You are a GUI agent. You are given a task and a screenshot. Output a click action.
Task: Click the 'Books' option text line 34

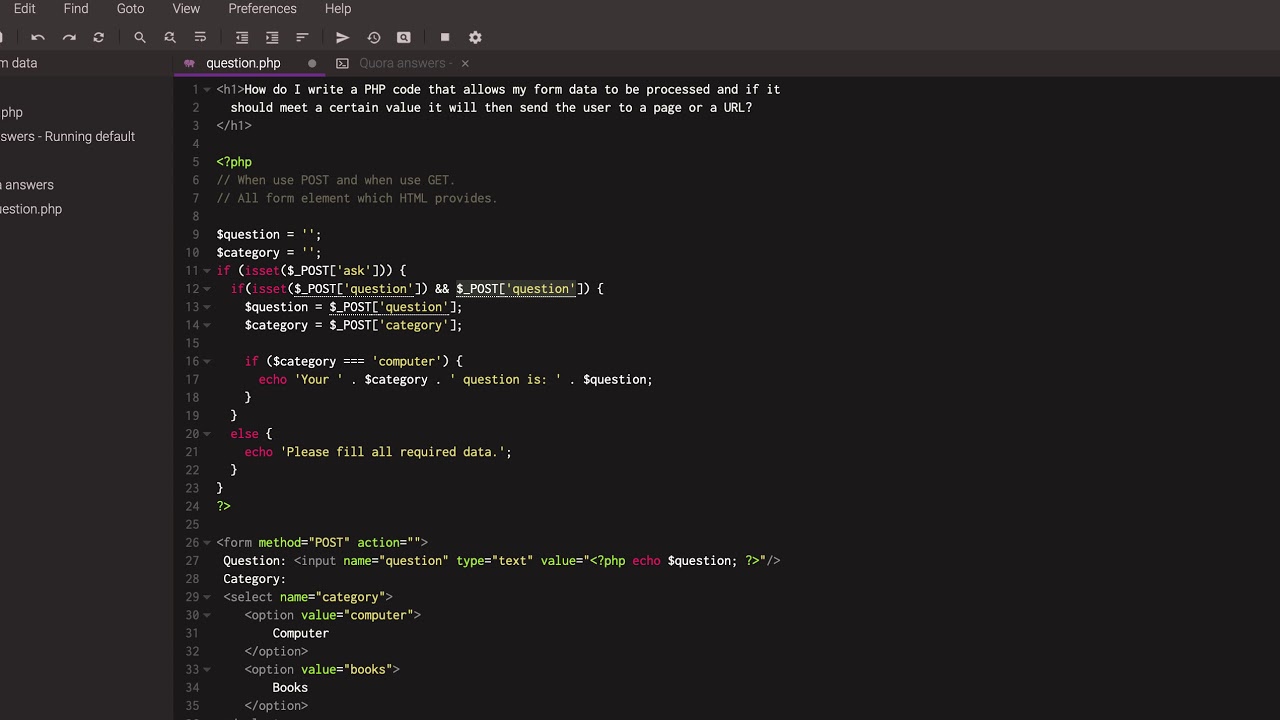point(290,688)
